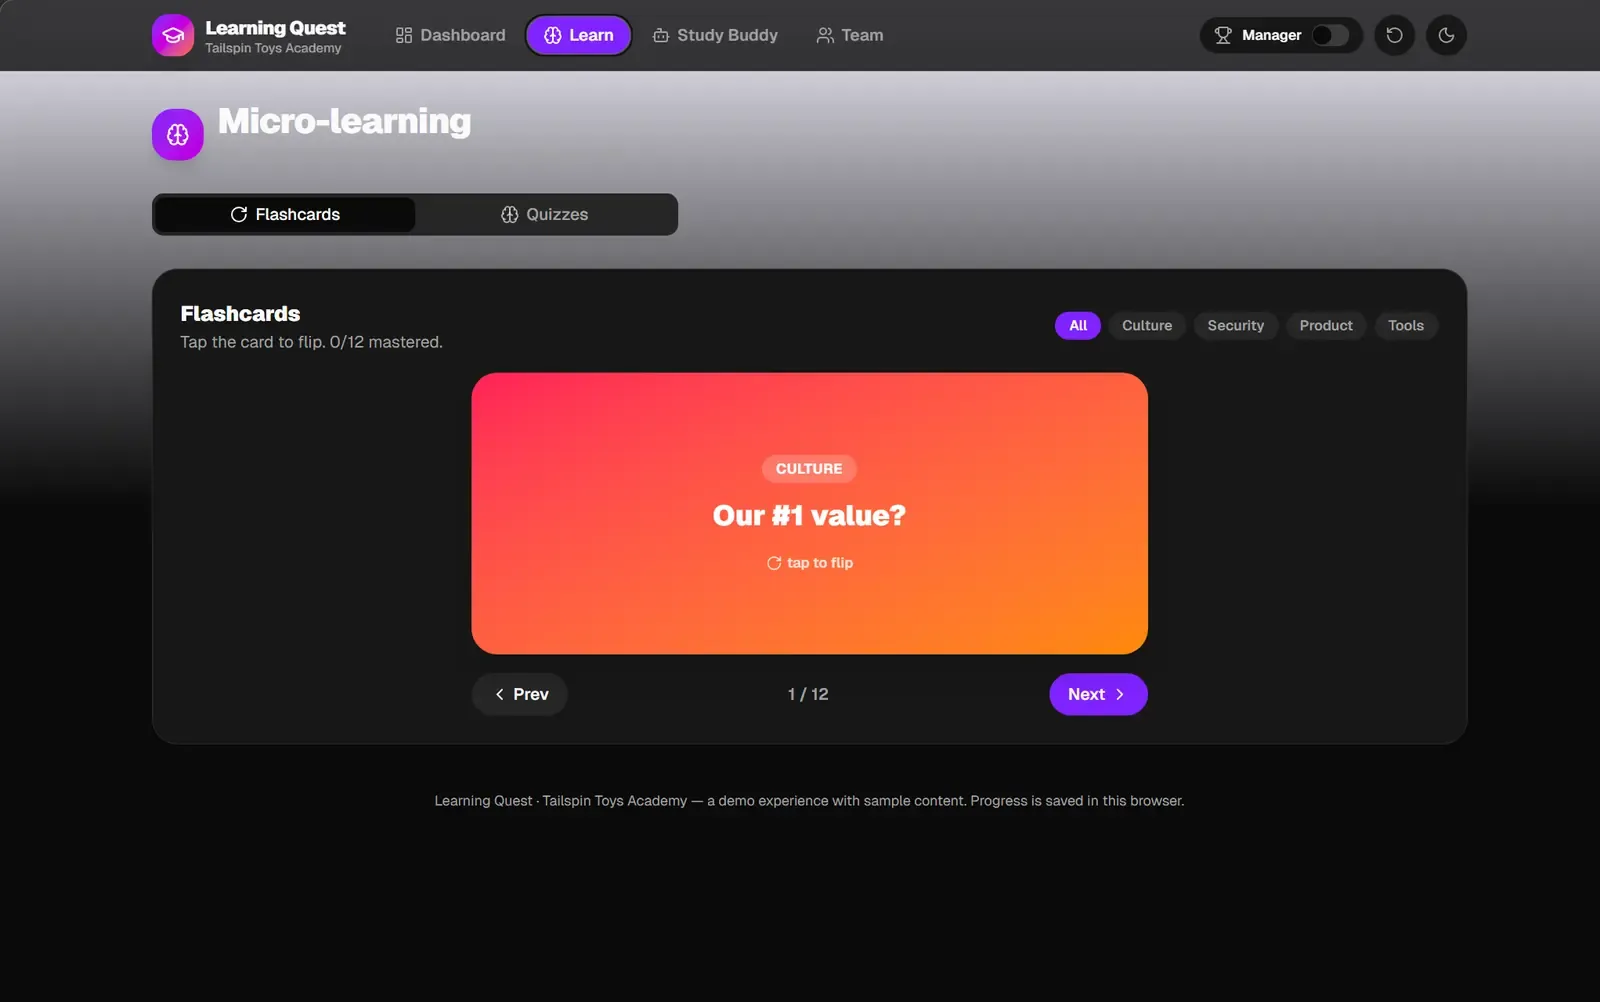Viewport: 1600px width, 1002px height.
Task: Go to the previous card with Prev
Action: pos(520,694)
